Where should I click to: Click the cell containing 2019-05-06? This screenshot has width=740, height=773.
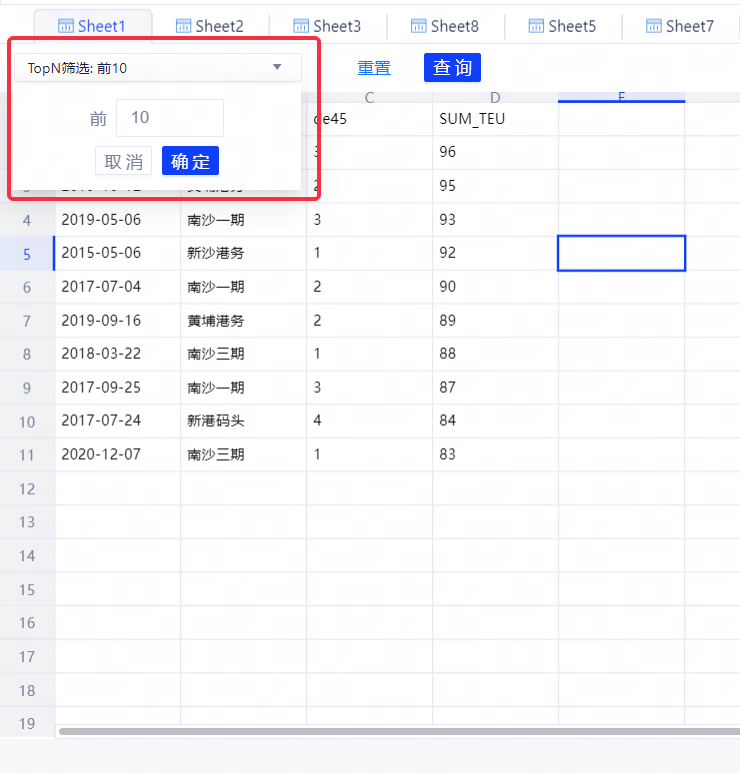(x=117, y=219)
